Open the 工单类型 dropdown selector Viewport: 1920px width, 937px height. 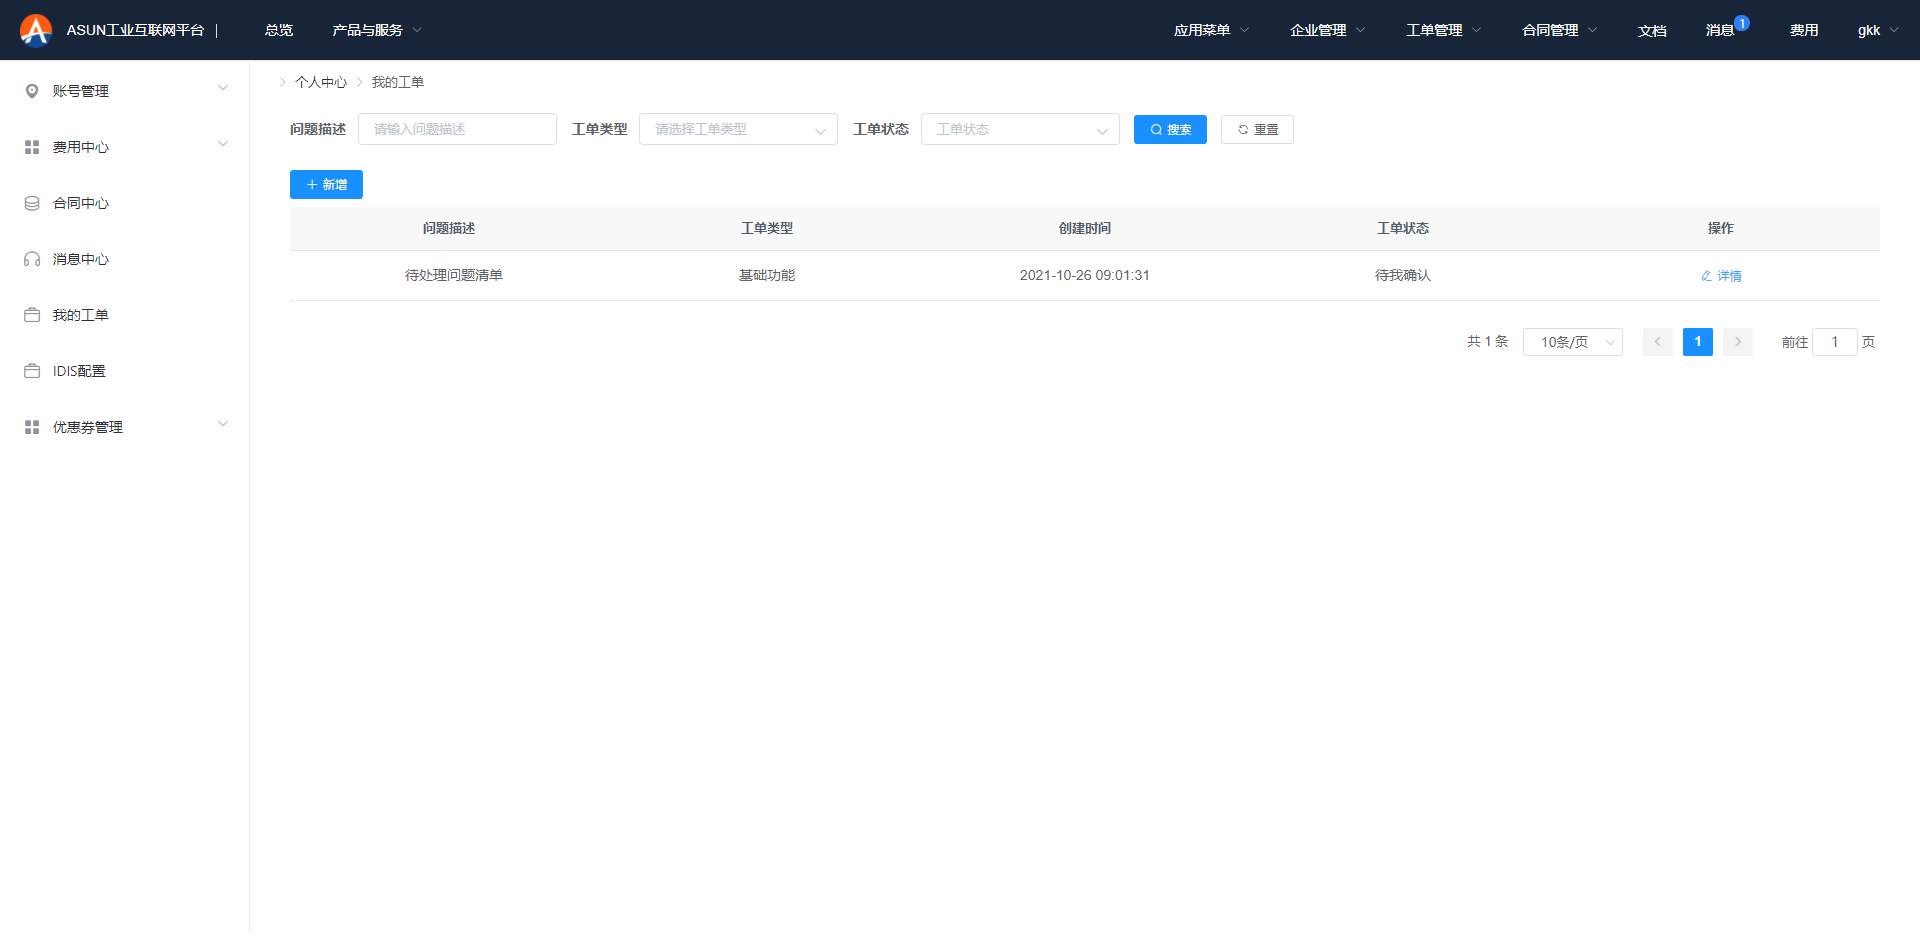click(738, 129)
